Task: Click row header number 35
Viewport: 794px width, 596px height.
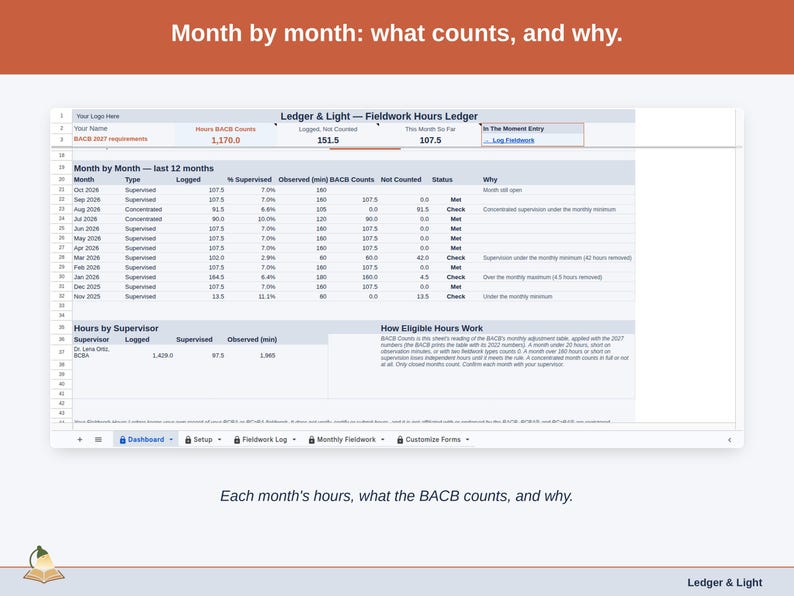Action: pyautogui.click(x=61, y=328)
